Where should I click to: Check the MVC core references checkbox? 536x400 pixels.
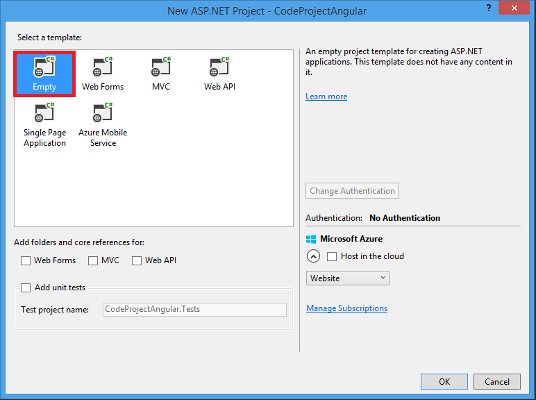[93, 261]
